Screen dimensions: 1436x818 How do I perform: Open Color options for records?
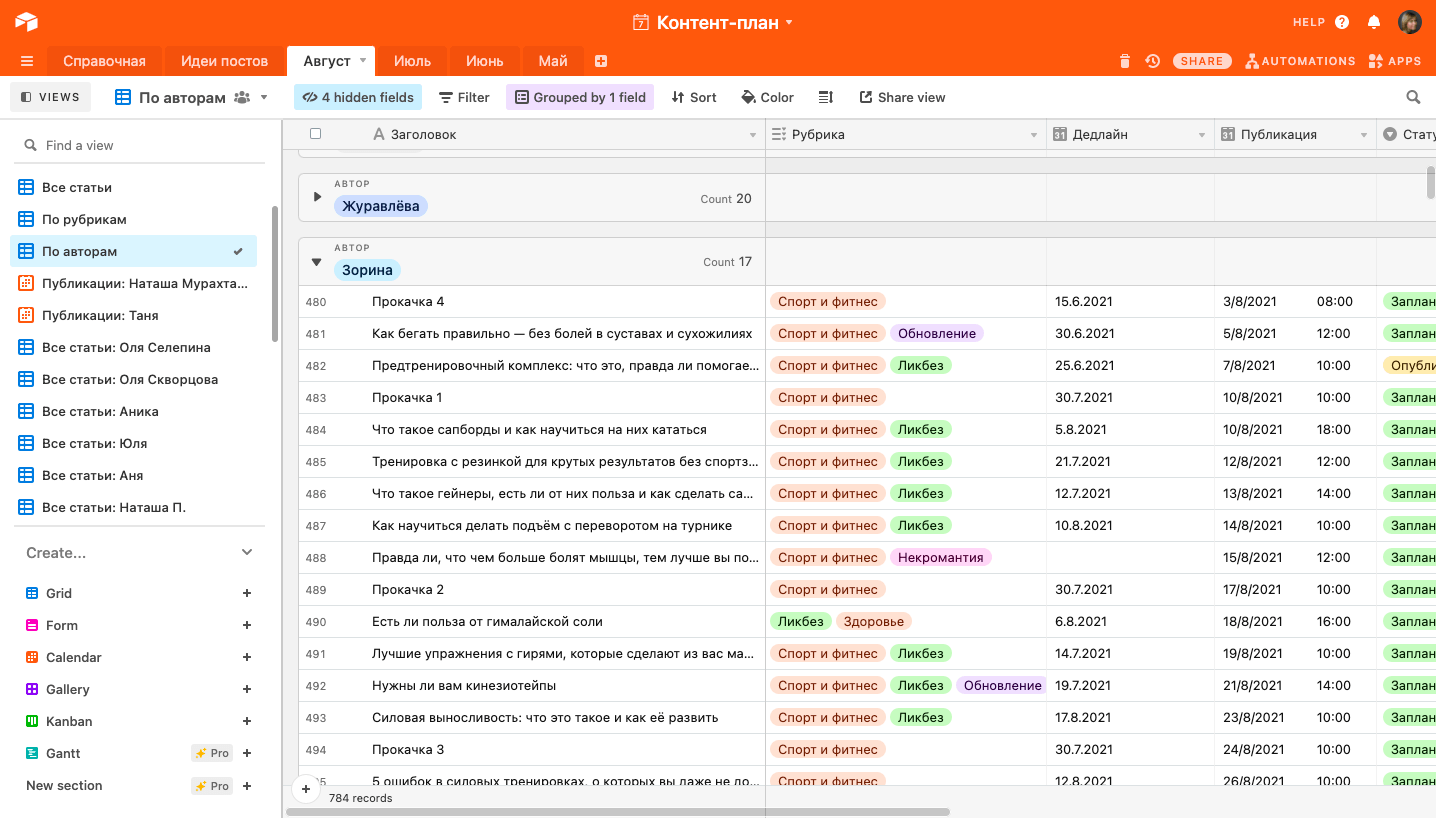coord(767,97)
